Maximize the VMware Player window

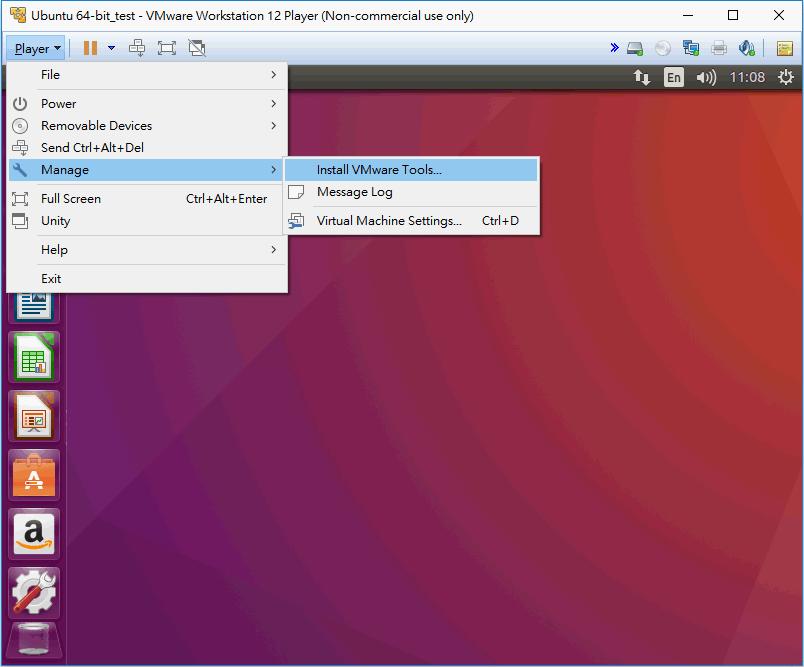point(733,15)
